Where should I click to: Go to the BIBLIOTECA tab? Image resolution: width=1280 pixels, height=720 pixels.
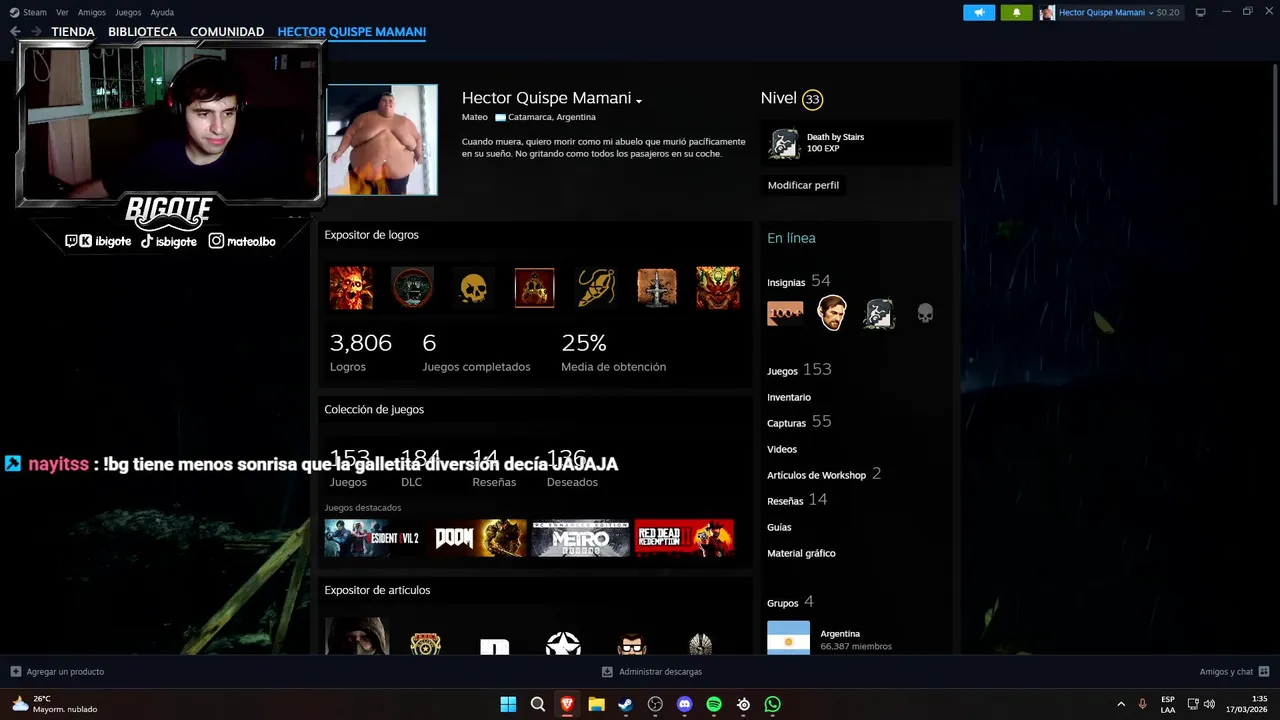tap(142, 32)
